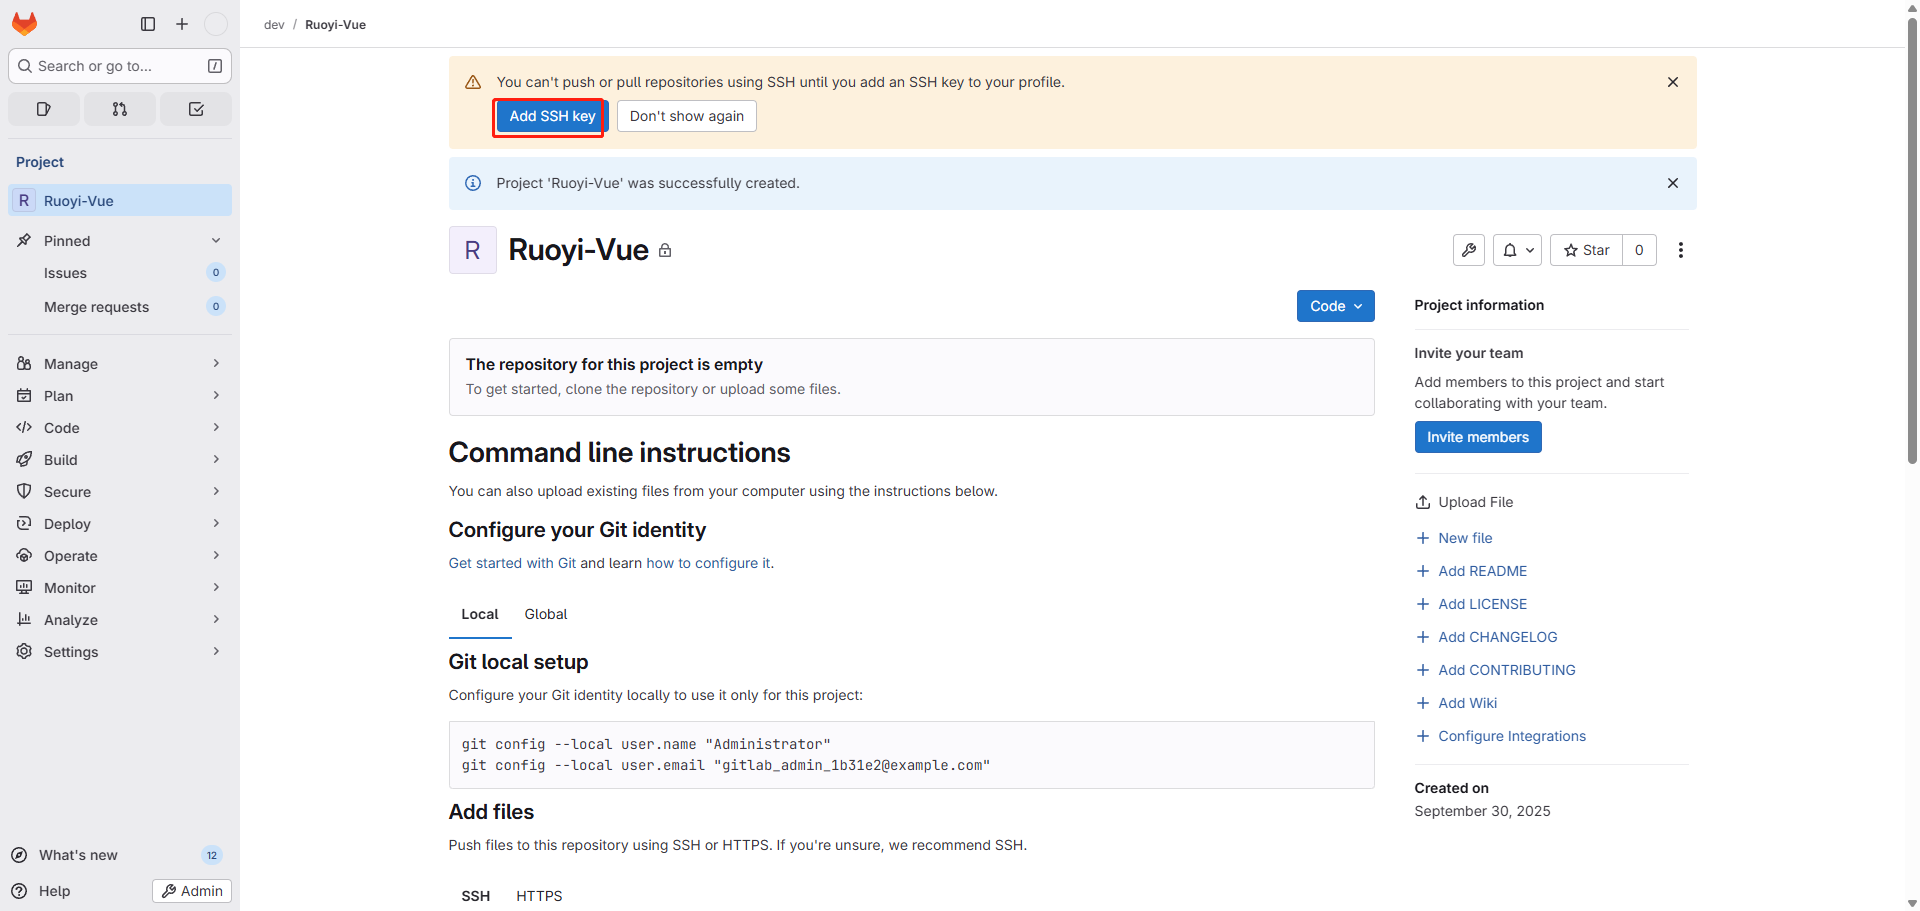Open the notification bell dropdown
This screenshot has width=1920, height=911.
[1518, 250]
